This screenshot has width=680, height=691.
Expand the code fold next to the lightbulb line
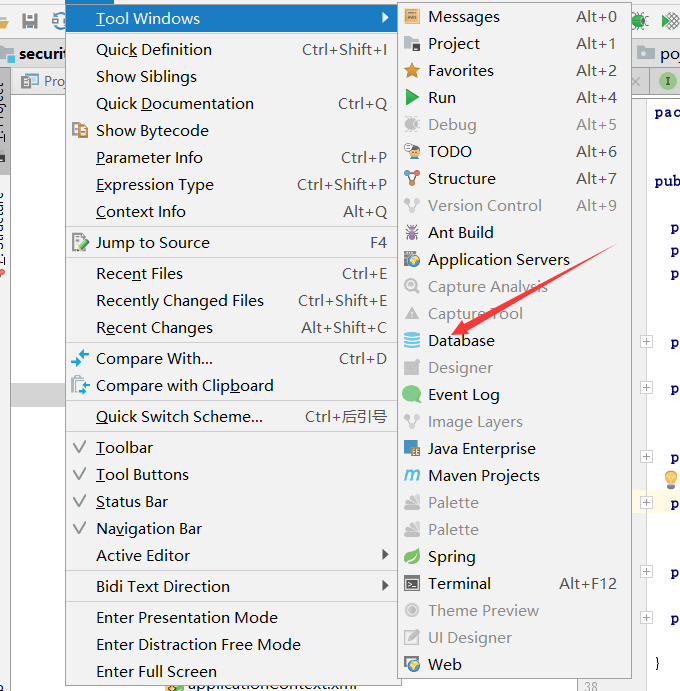point(646,502)
